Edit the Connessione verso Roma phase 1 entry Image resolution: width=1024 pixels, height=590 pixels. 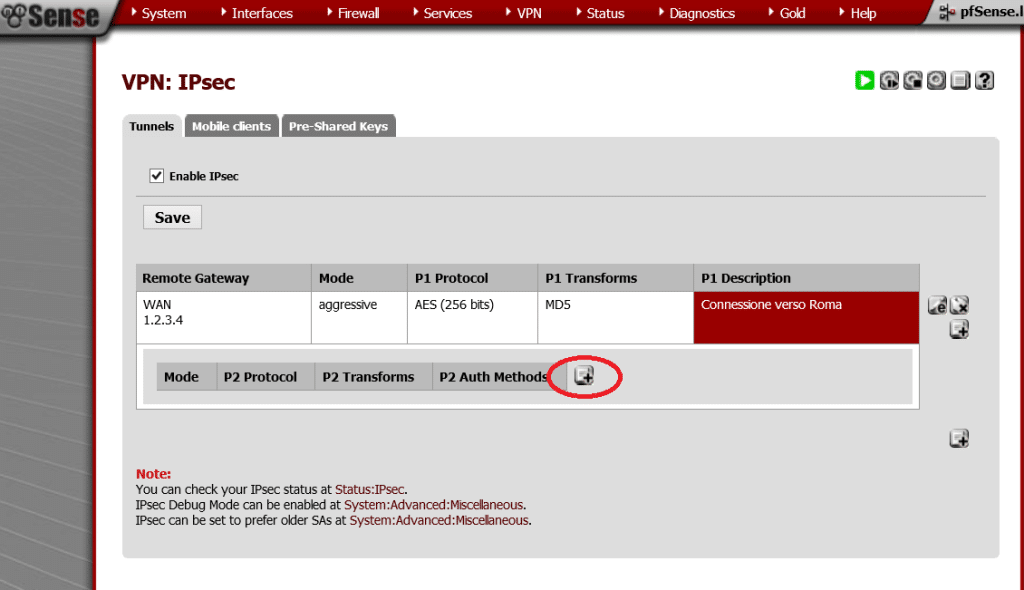click(937, 306)
